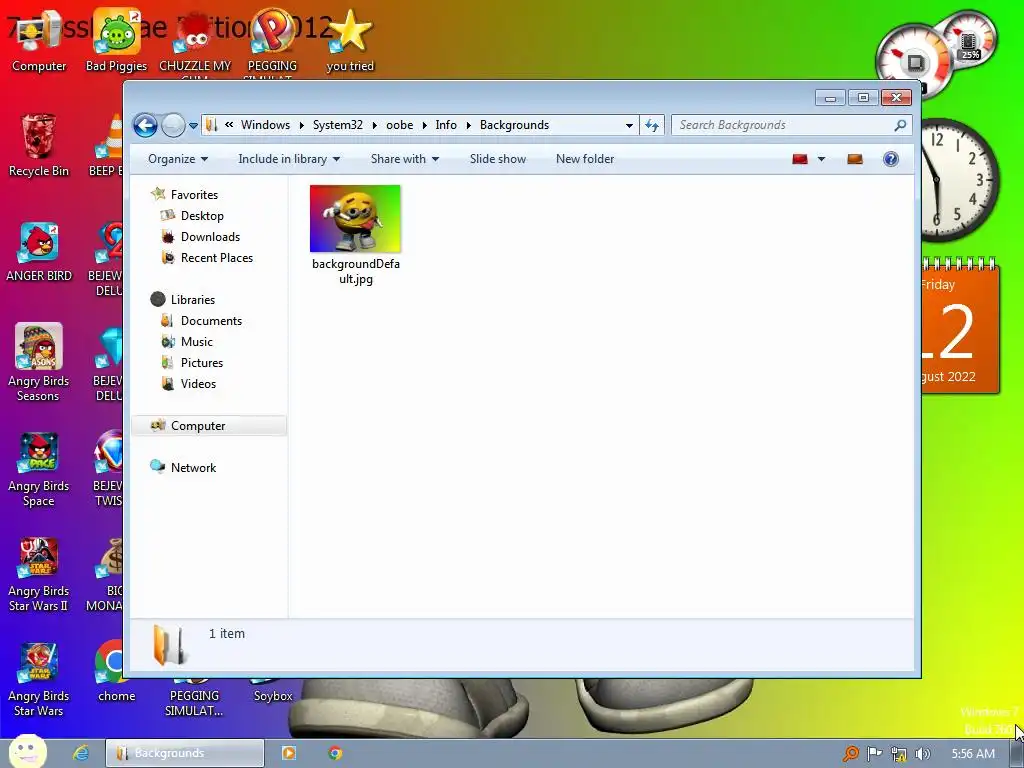Select Network in navigation pane
This screenshot has height=768, width=1024.
click(193, 467)
